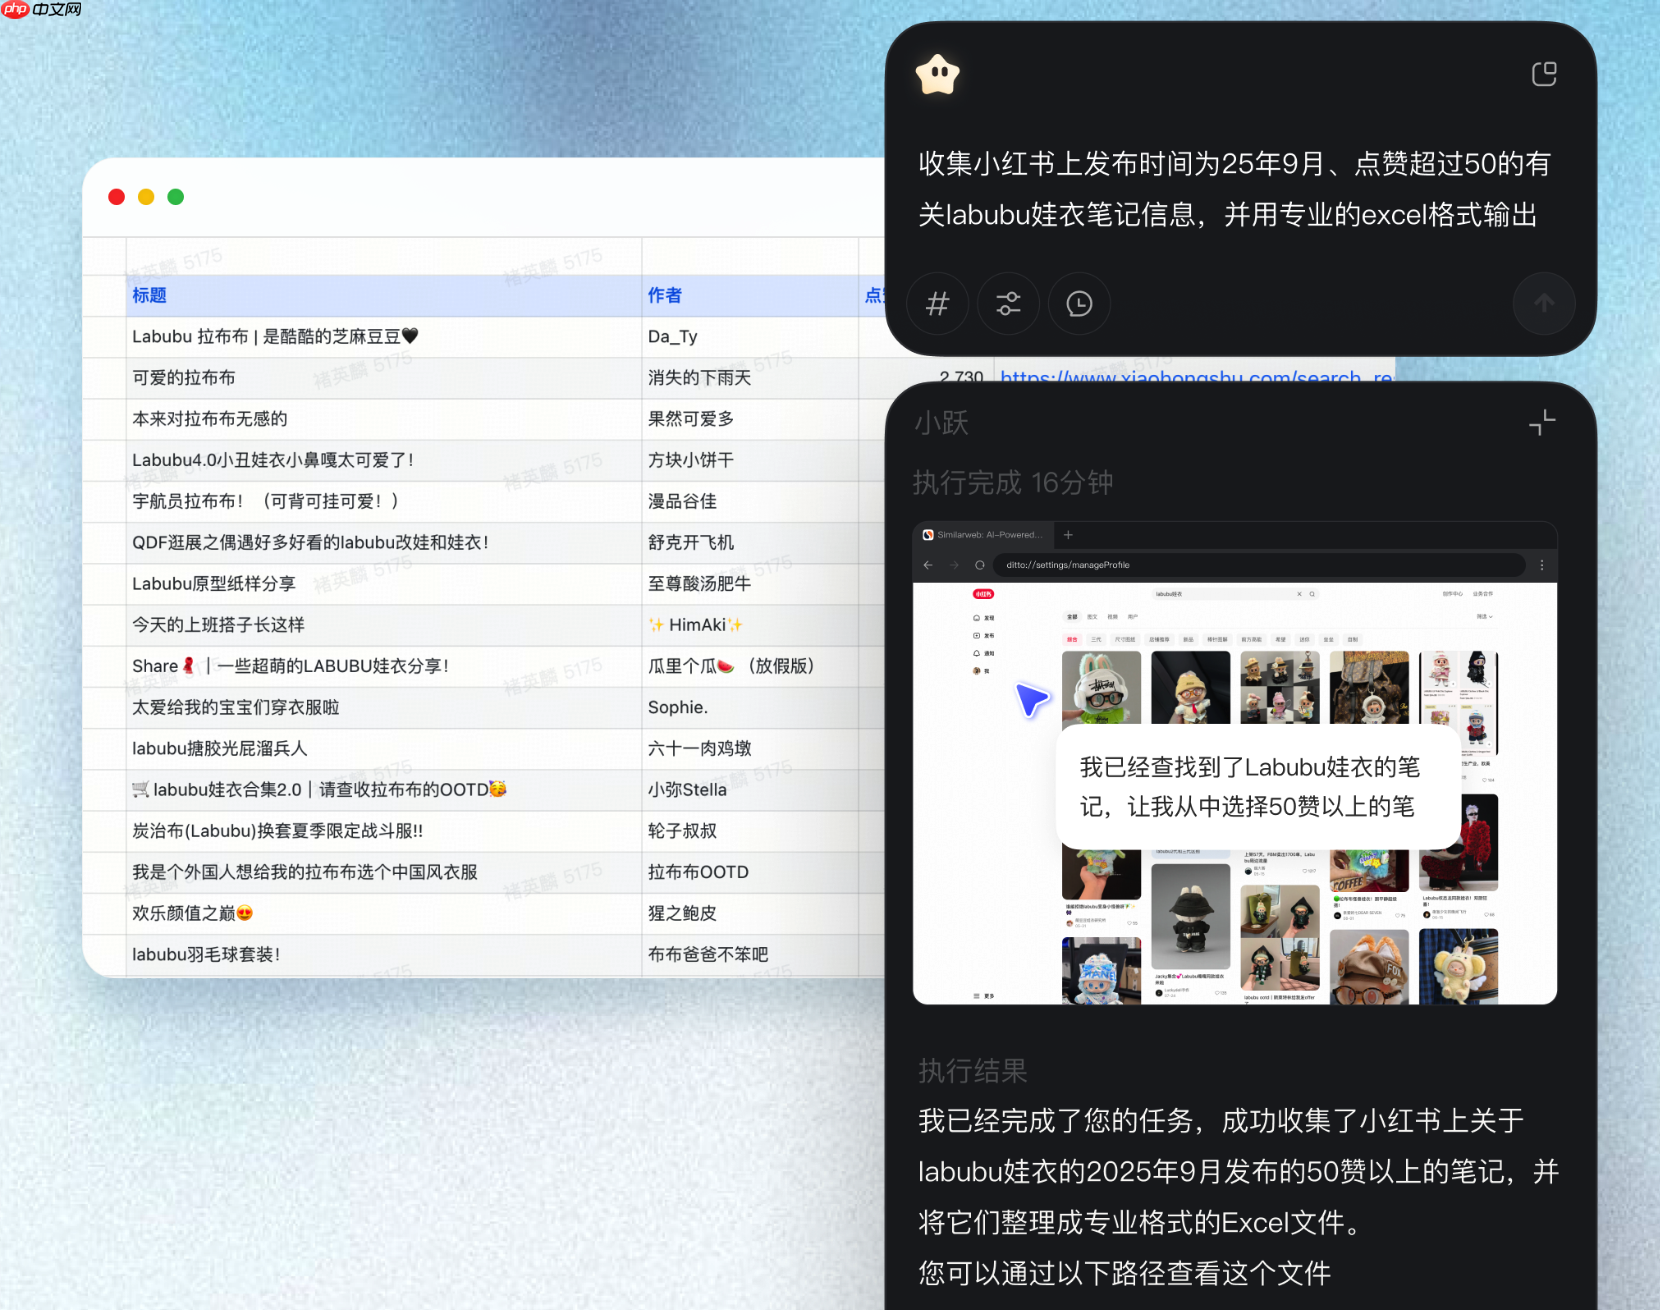
Task: Select the Similarweb browser tab
Action: click(x=981, y=535)
